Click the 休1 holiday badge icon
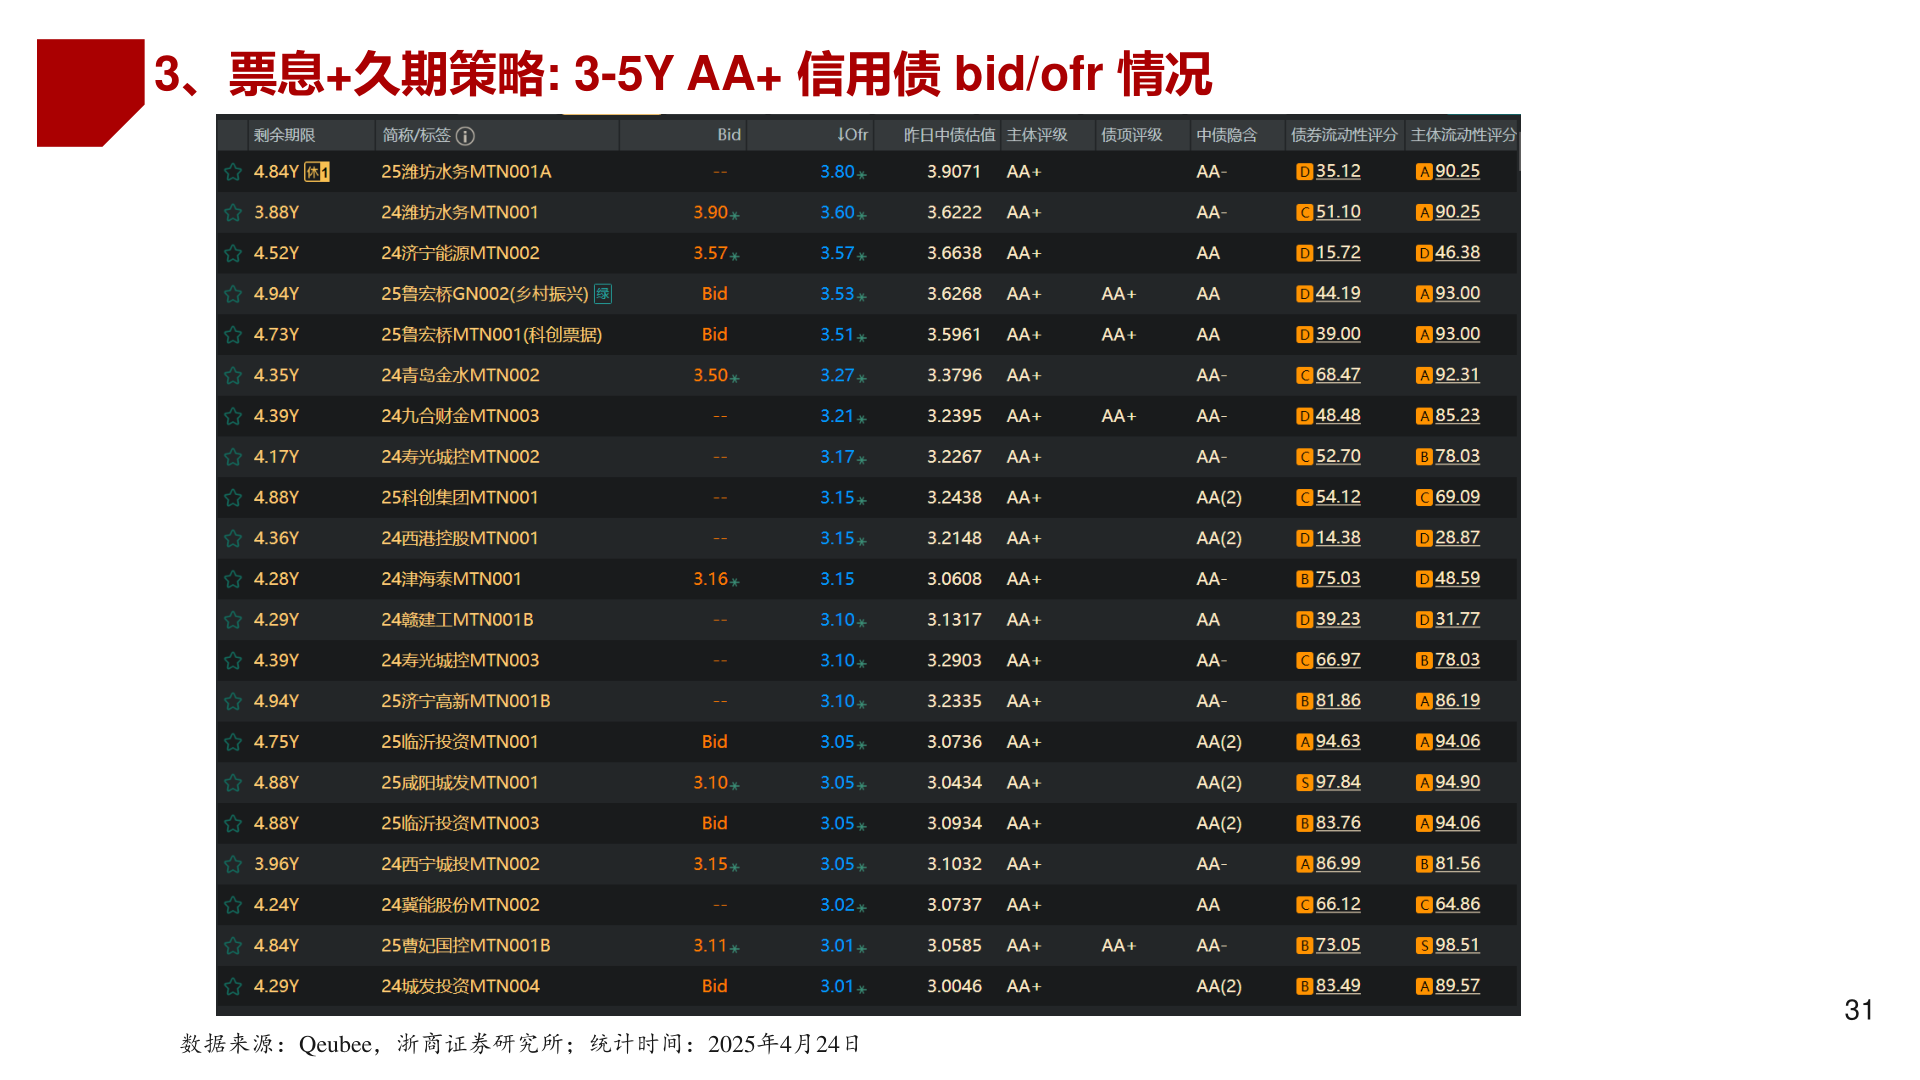1920x1080 pixels. [317, 172]
